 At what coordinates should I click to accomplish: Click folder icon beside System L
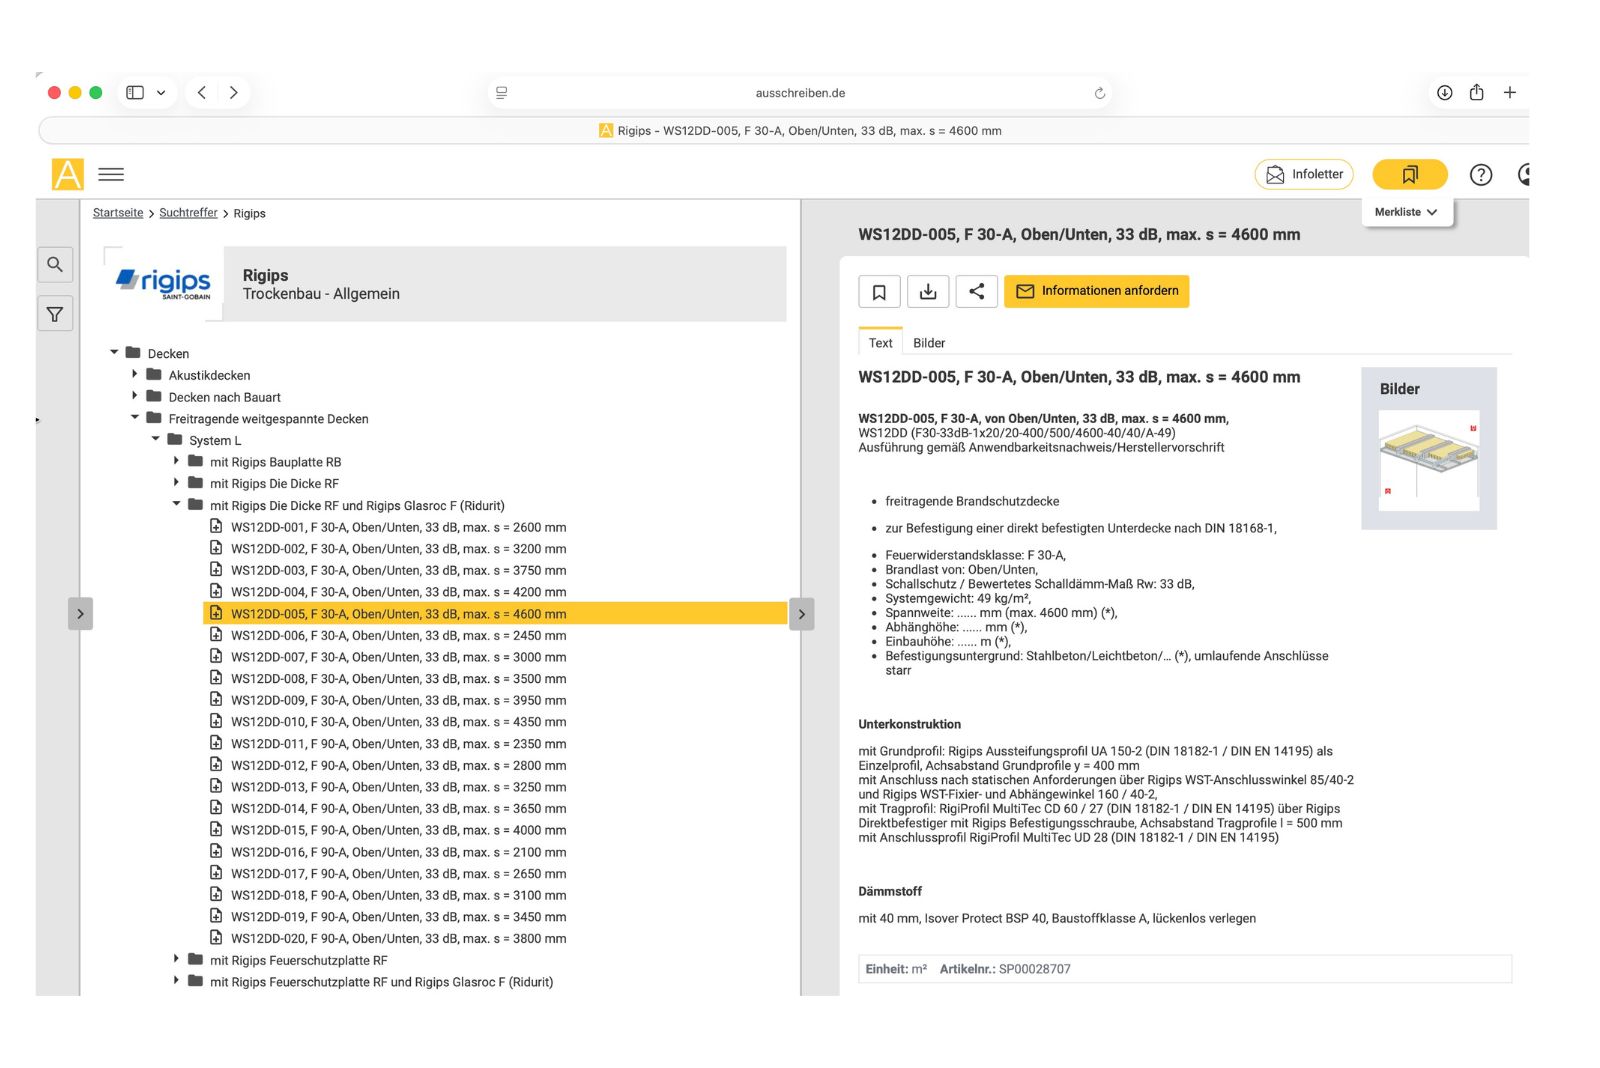tap(175, 440)
